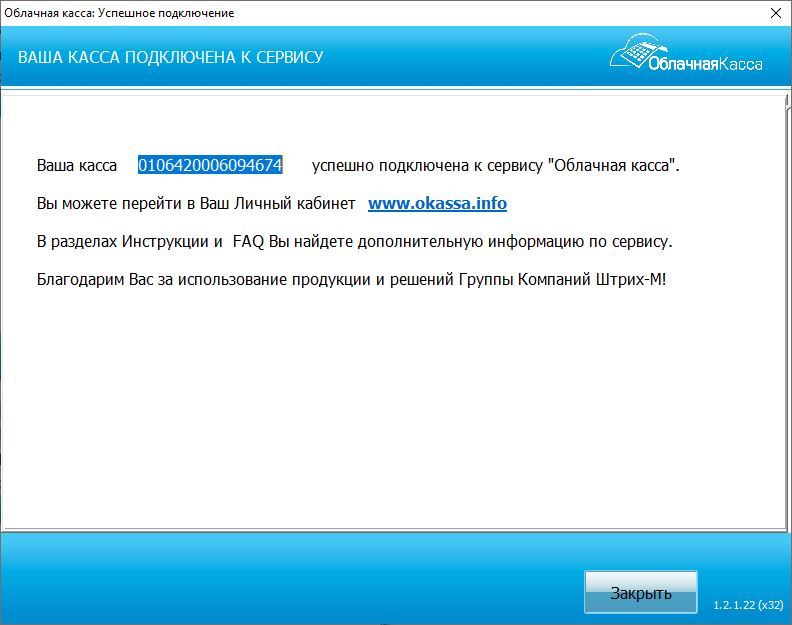Click the Закрыть button
792x625 pixels.
[x=640, y=593]
